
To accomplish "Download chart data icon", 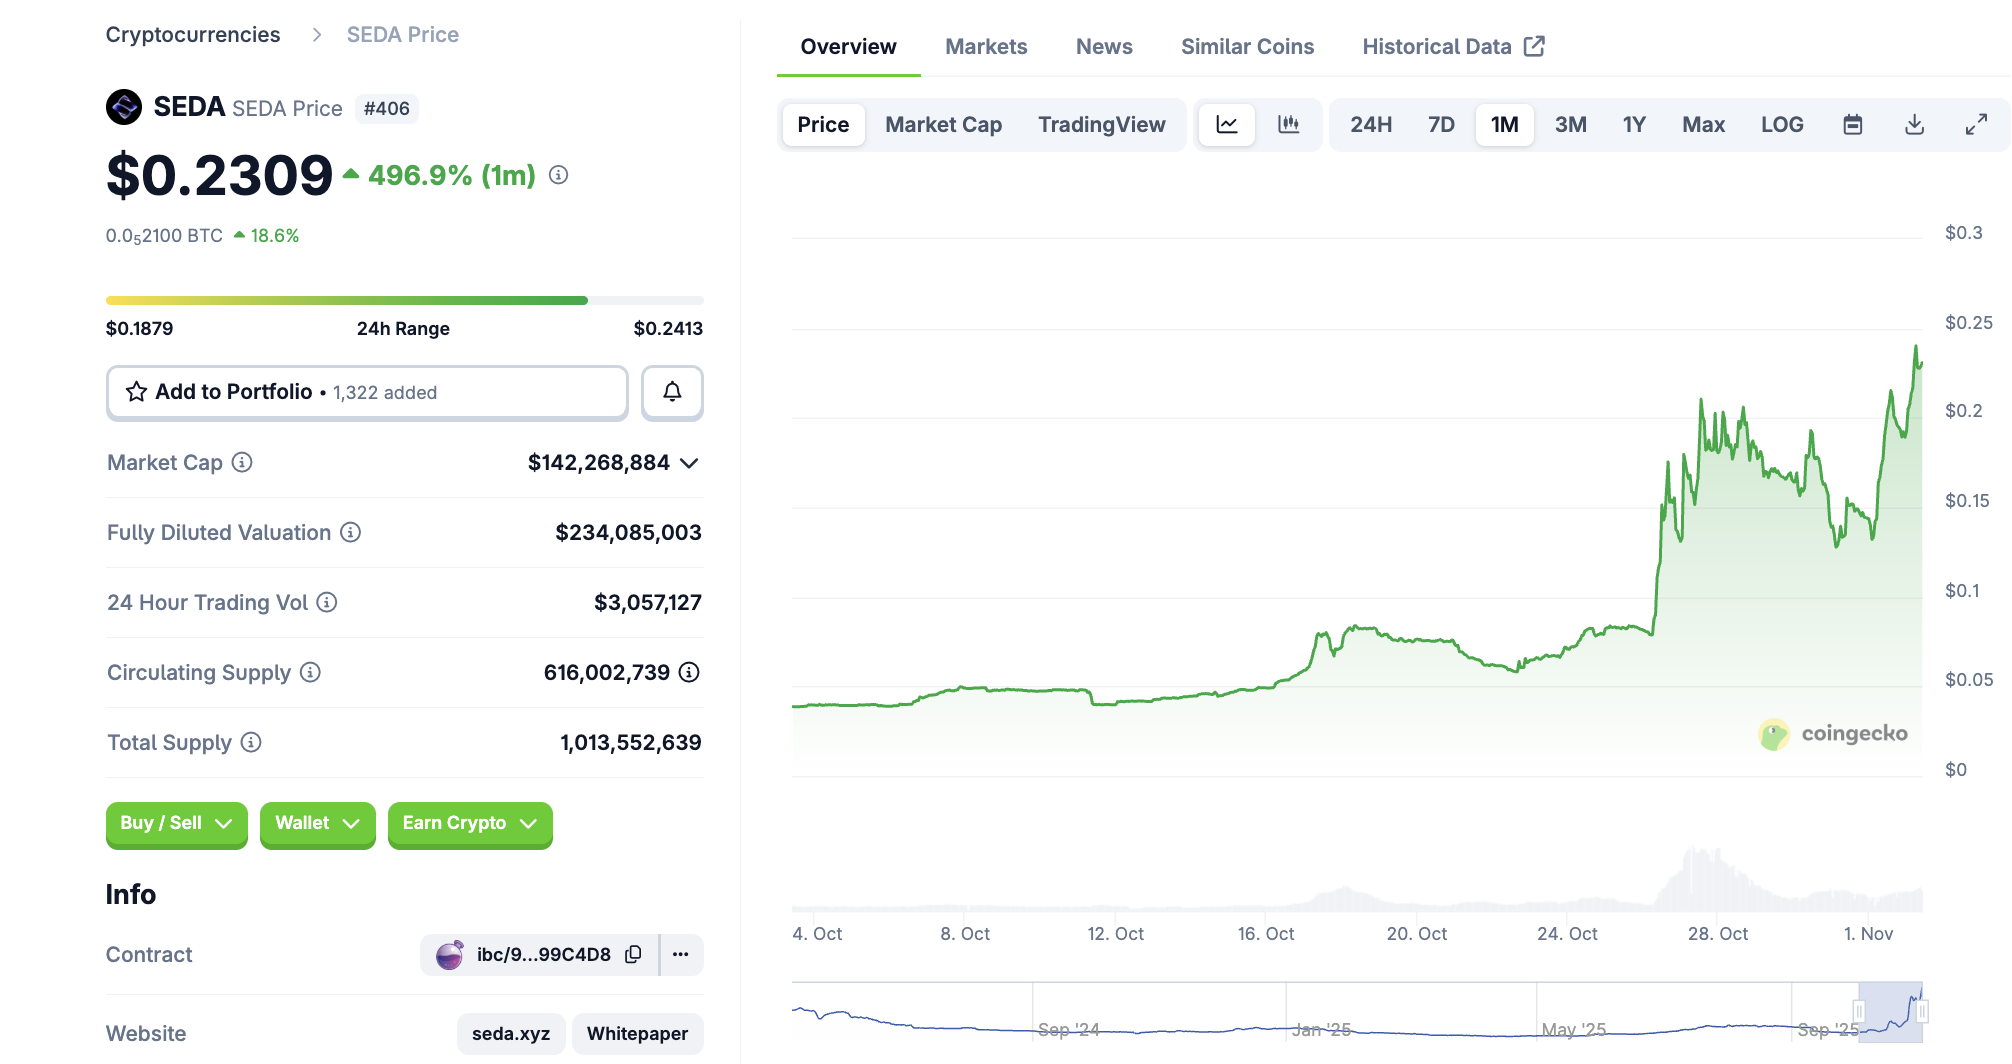I will coord(1915,125).
